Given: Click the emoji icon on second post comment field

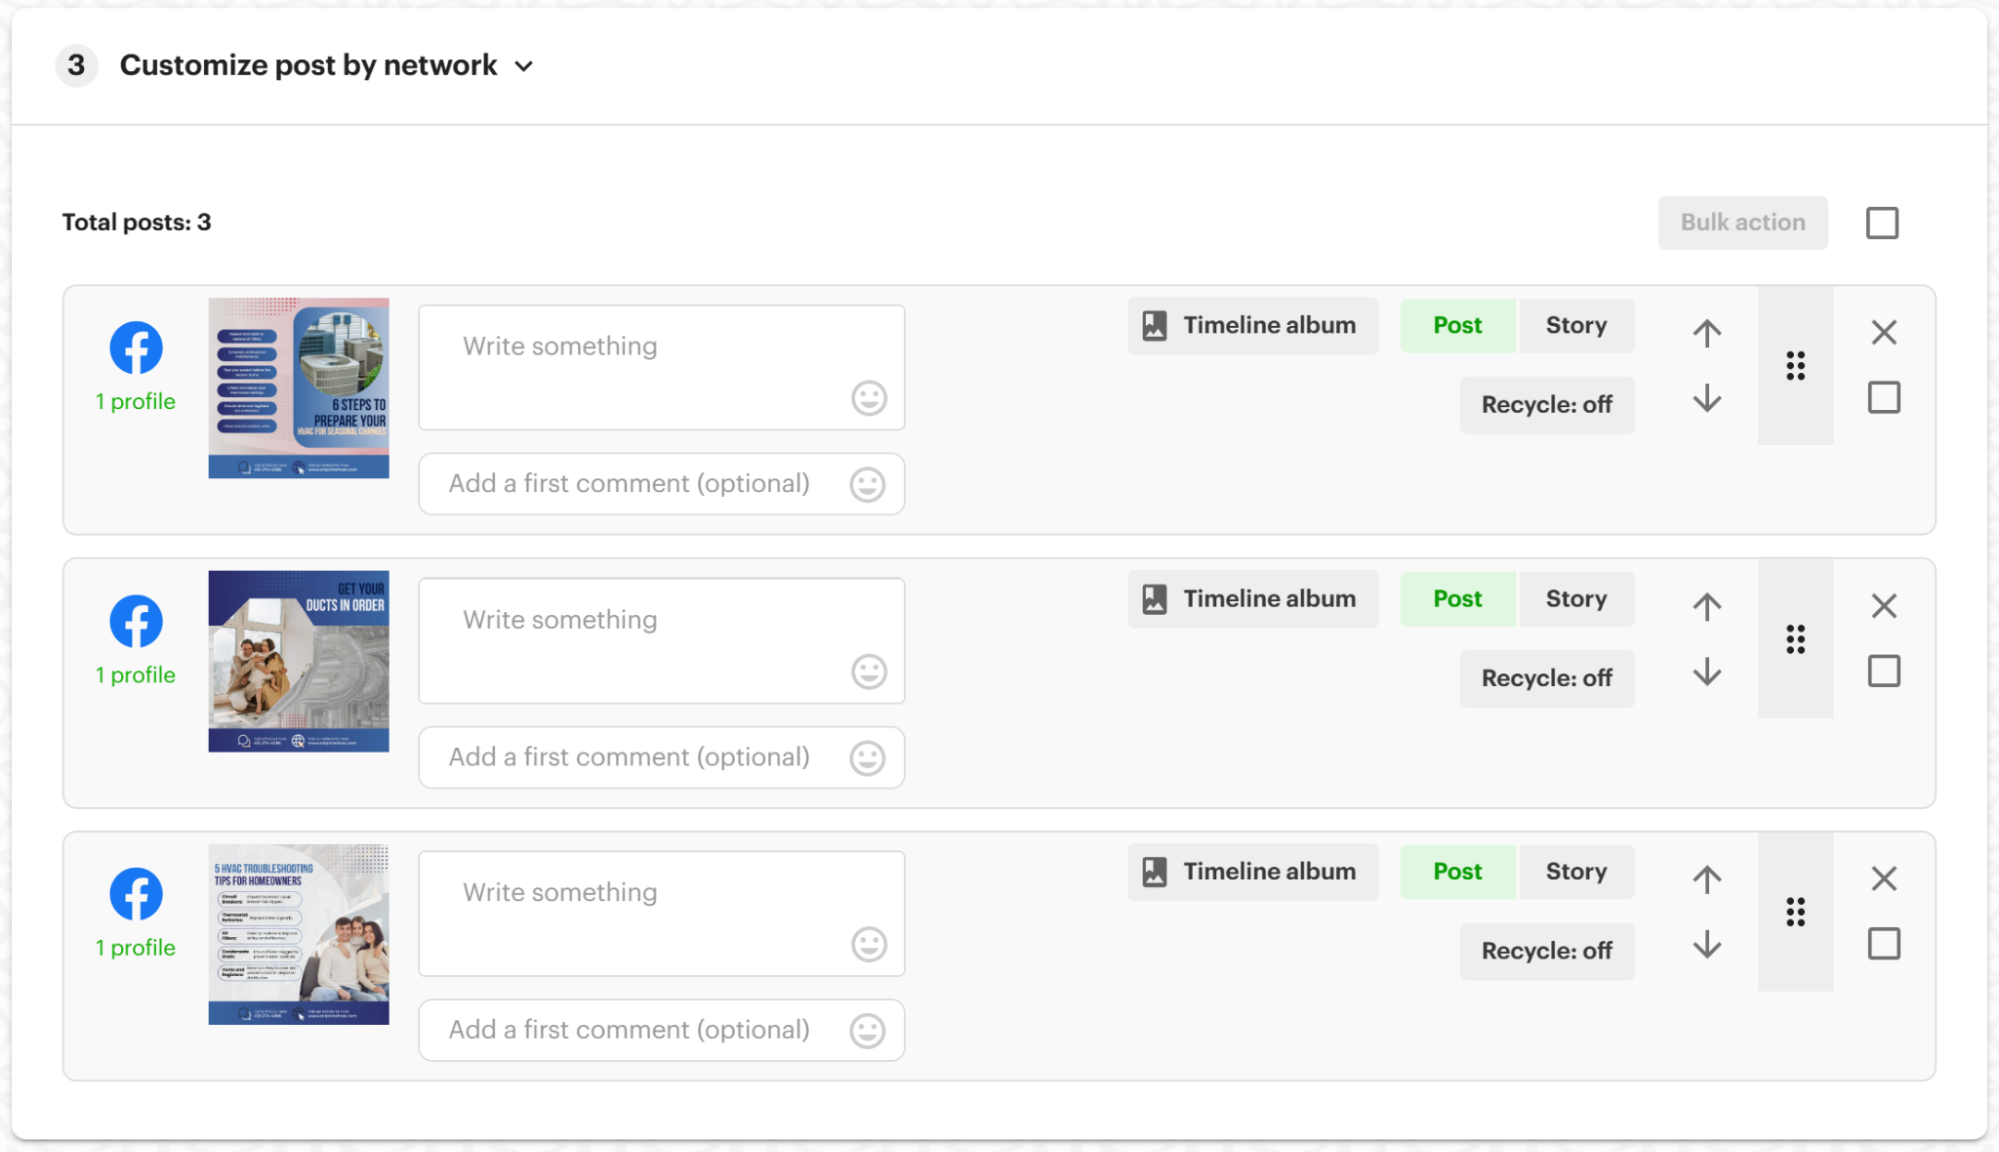Looking at the screenshot, I should (868, 757).
